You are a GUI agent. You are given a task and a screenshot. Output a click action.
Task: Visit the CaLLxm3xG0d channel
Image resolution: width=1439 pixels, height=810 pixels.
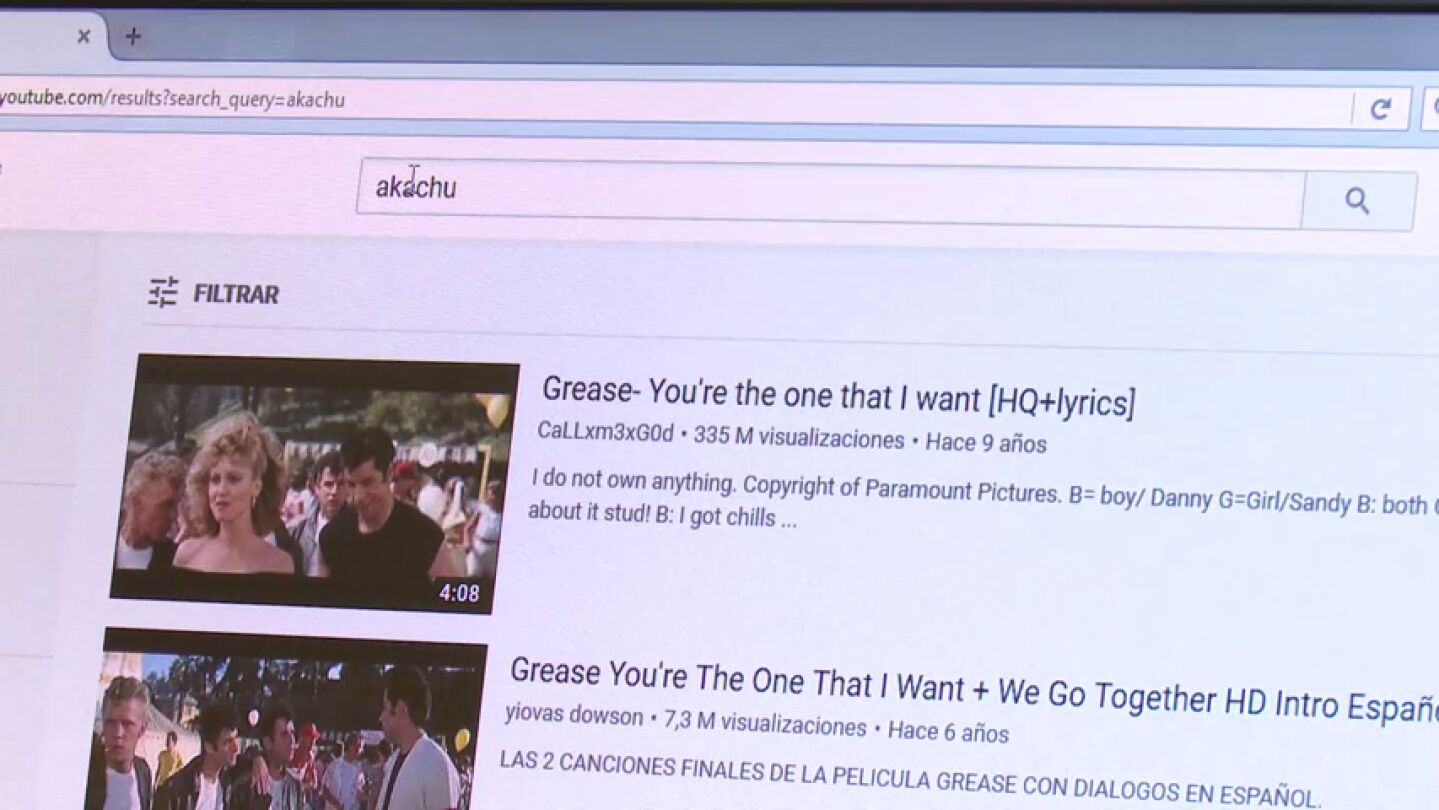click(605, 433)
